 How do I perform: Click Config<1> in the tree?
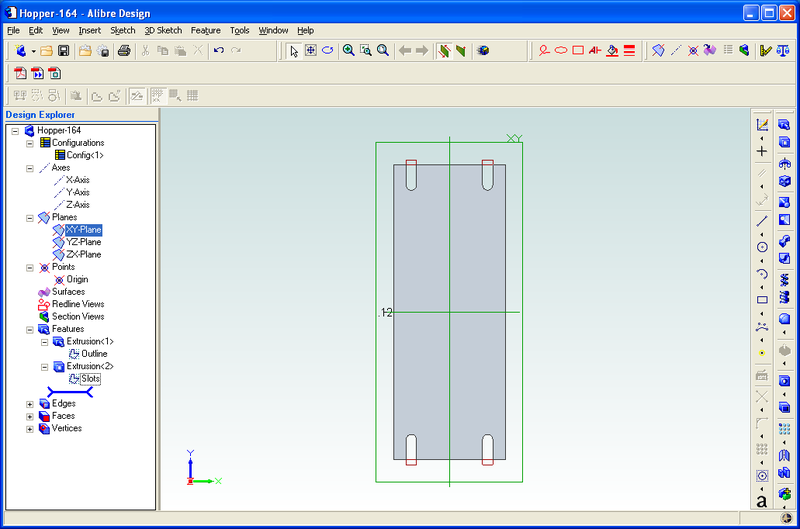[x=85, y=155]
